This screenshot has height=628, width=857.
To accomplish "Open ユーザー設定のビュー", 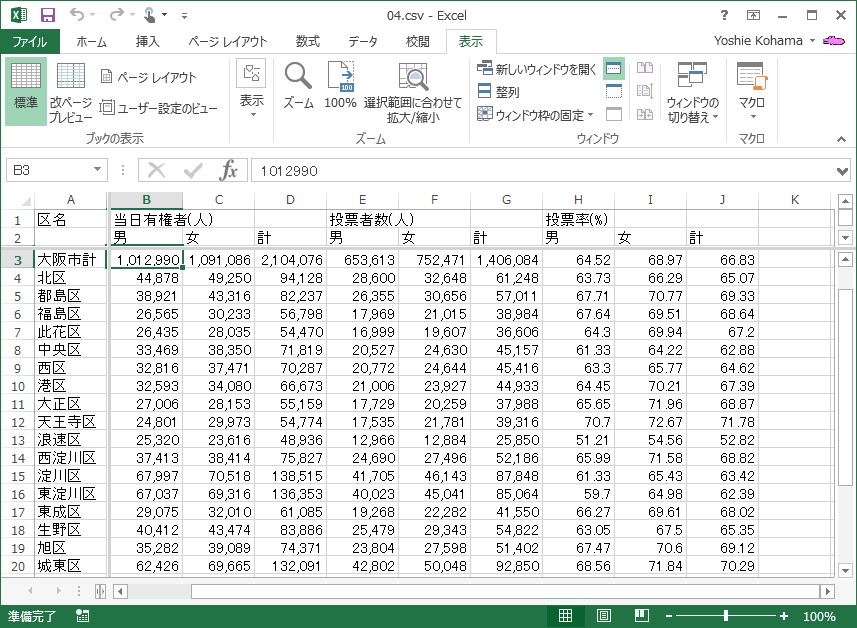I will (159, 108).
